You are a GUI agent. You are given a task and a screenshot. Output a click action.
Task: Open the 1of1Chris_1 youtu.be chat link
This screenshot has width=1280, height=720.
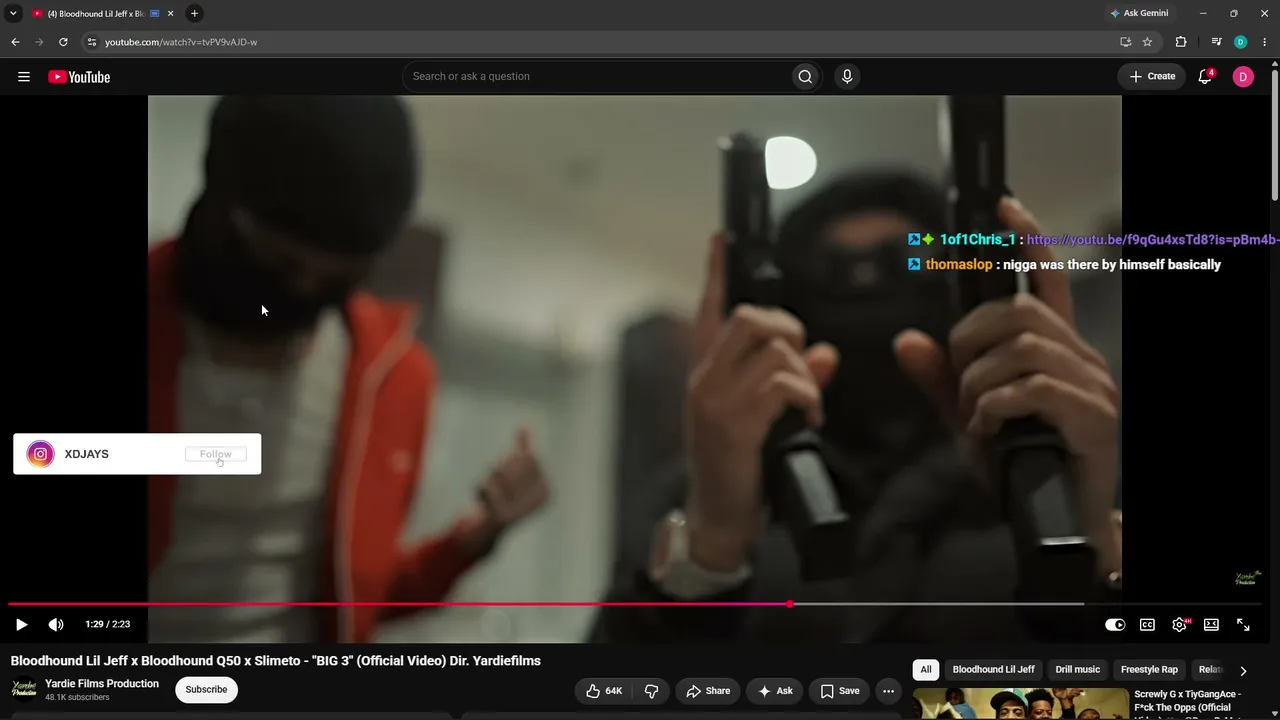pyautogui.click(x=1153, y=240)
